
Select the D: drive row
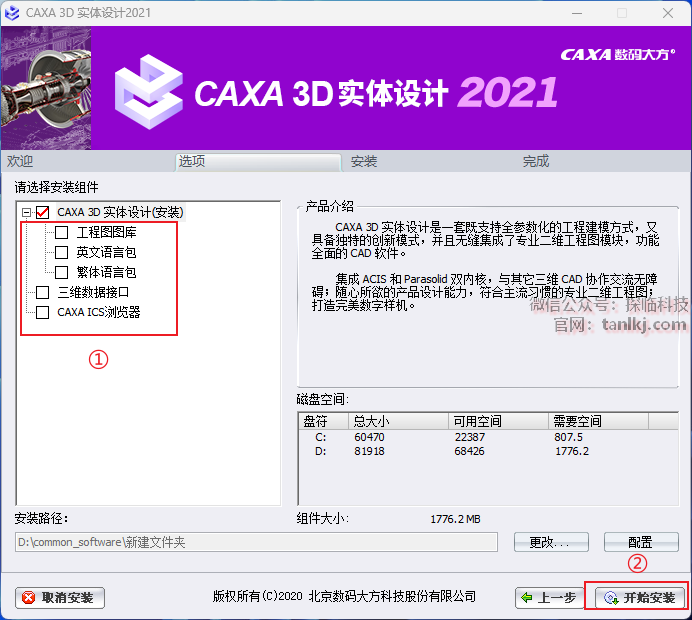(x=488, y=451)
